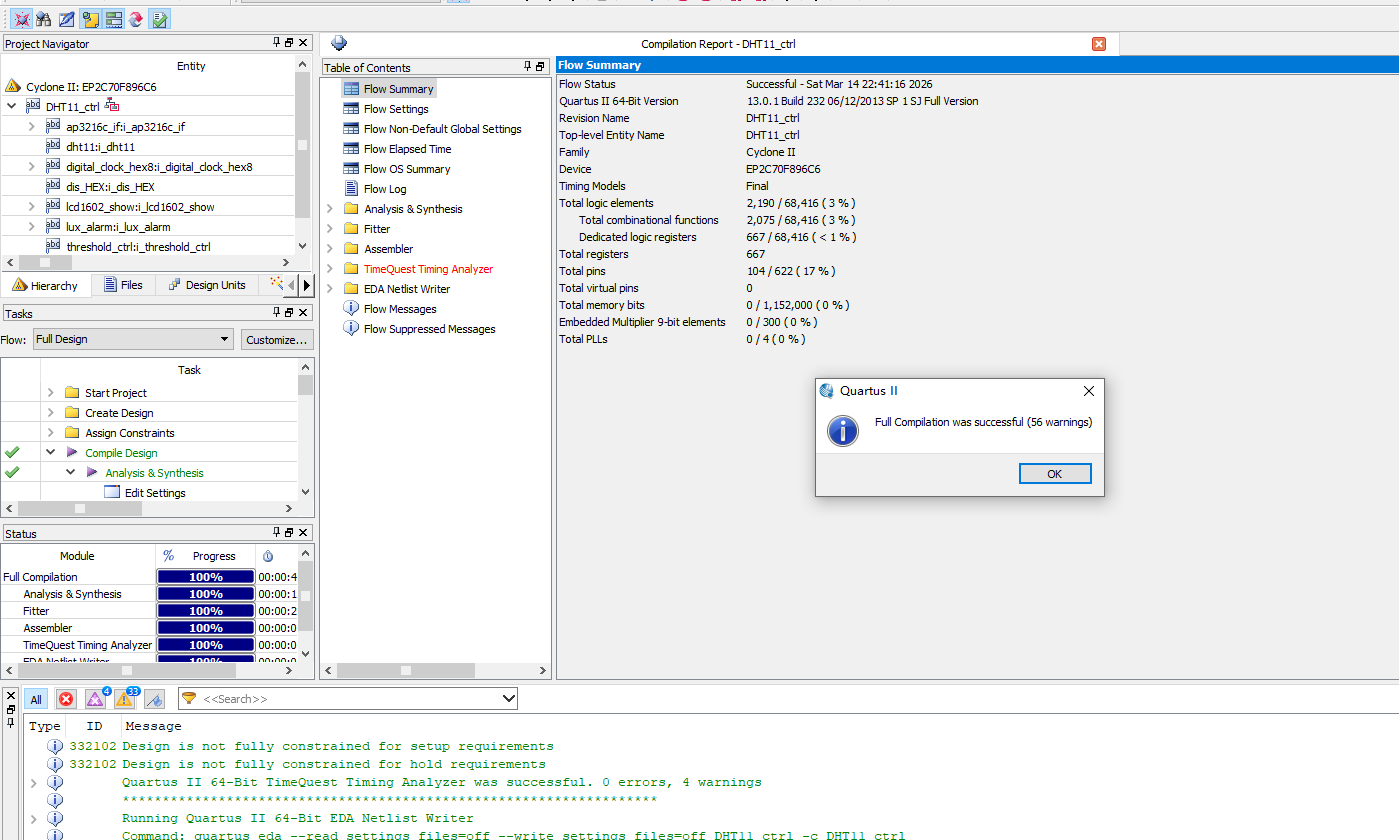
Task: Pin the Project Navigator panel
Action: click(277, 43)
